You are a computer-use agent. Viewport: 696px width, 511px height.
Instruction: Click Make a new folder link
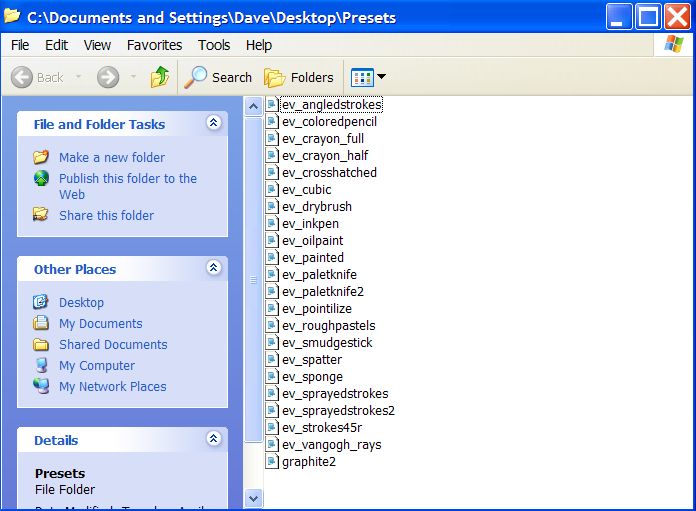point(112,157)
